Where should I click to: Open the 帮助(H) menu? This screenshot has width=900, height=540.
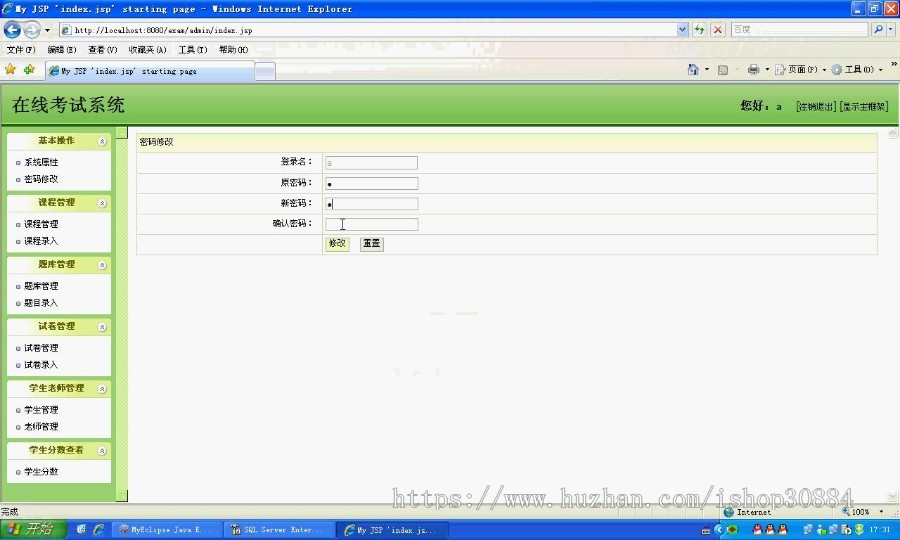tap(233, 50)
